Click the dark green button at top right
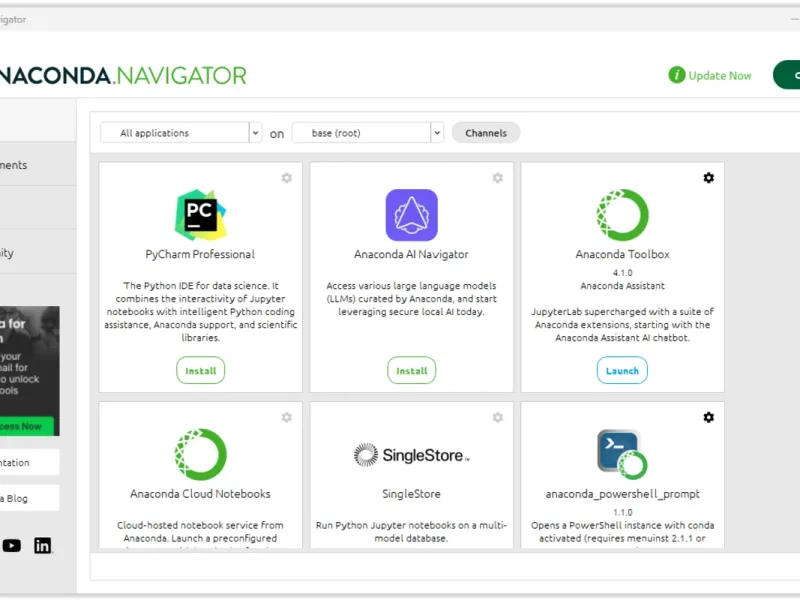The width and height of the screenshot is (800, 600). (x=786, y=75)
